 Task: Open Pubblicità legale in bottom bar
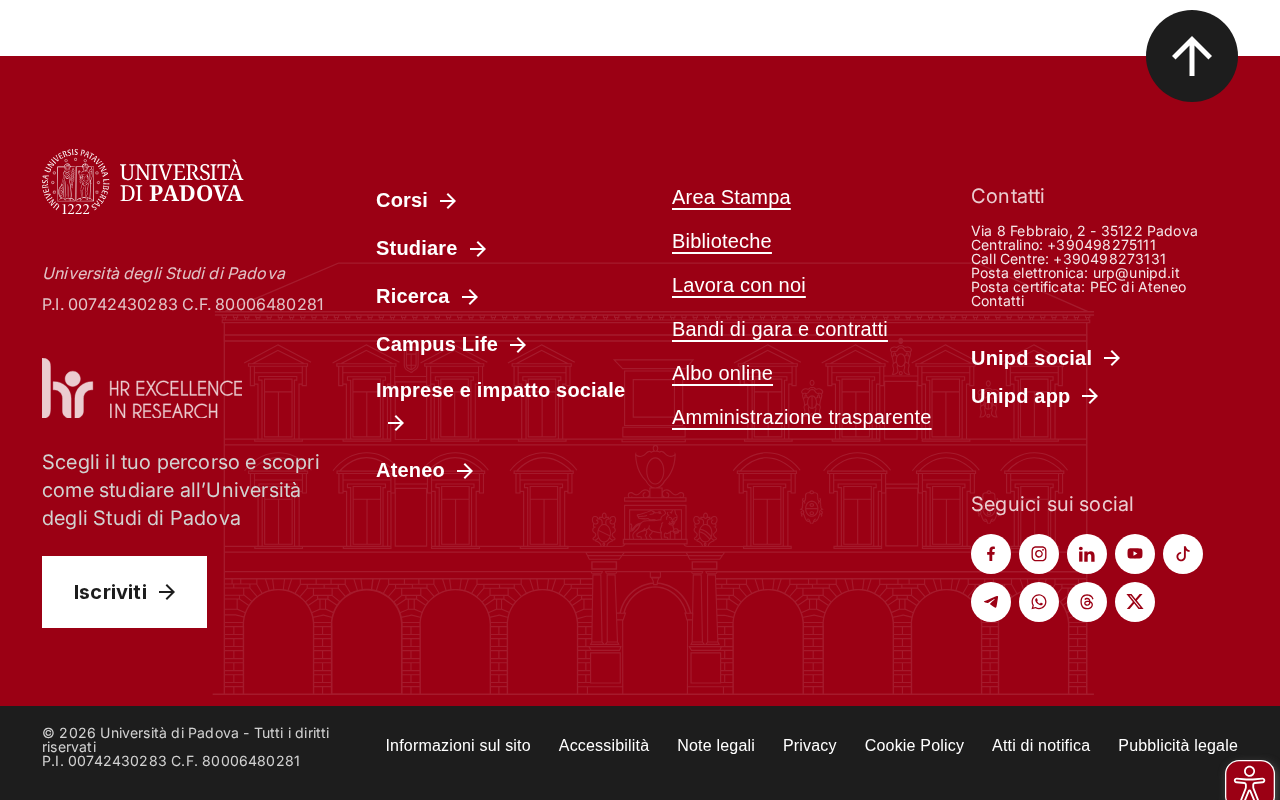[x=1178, y=745]
